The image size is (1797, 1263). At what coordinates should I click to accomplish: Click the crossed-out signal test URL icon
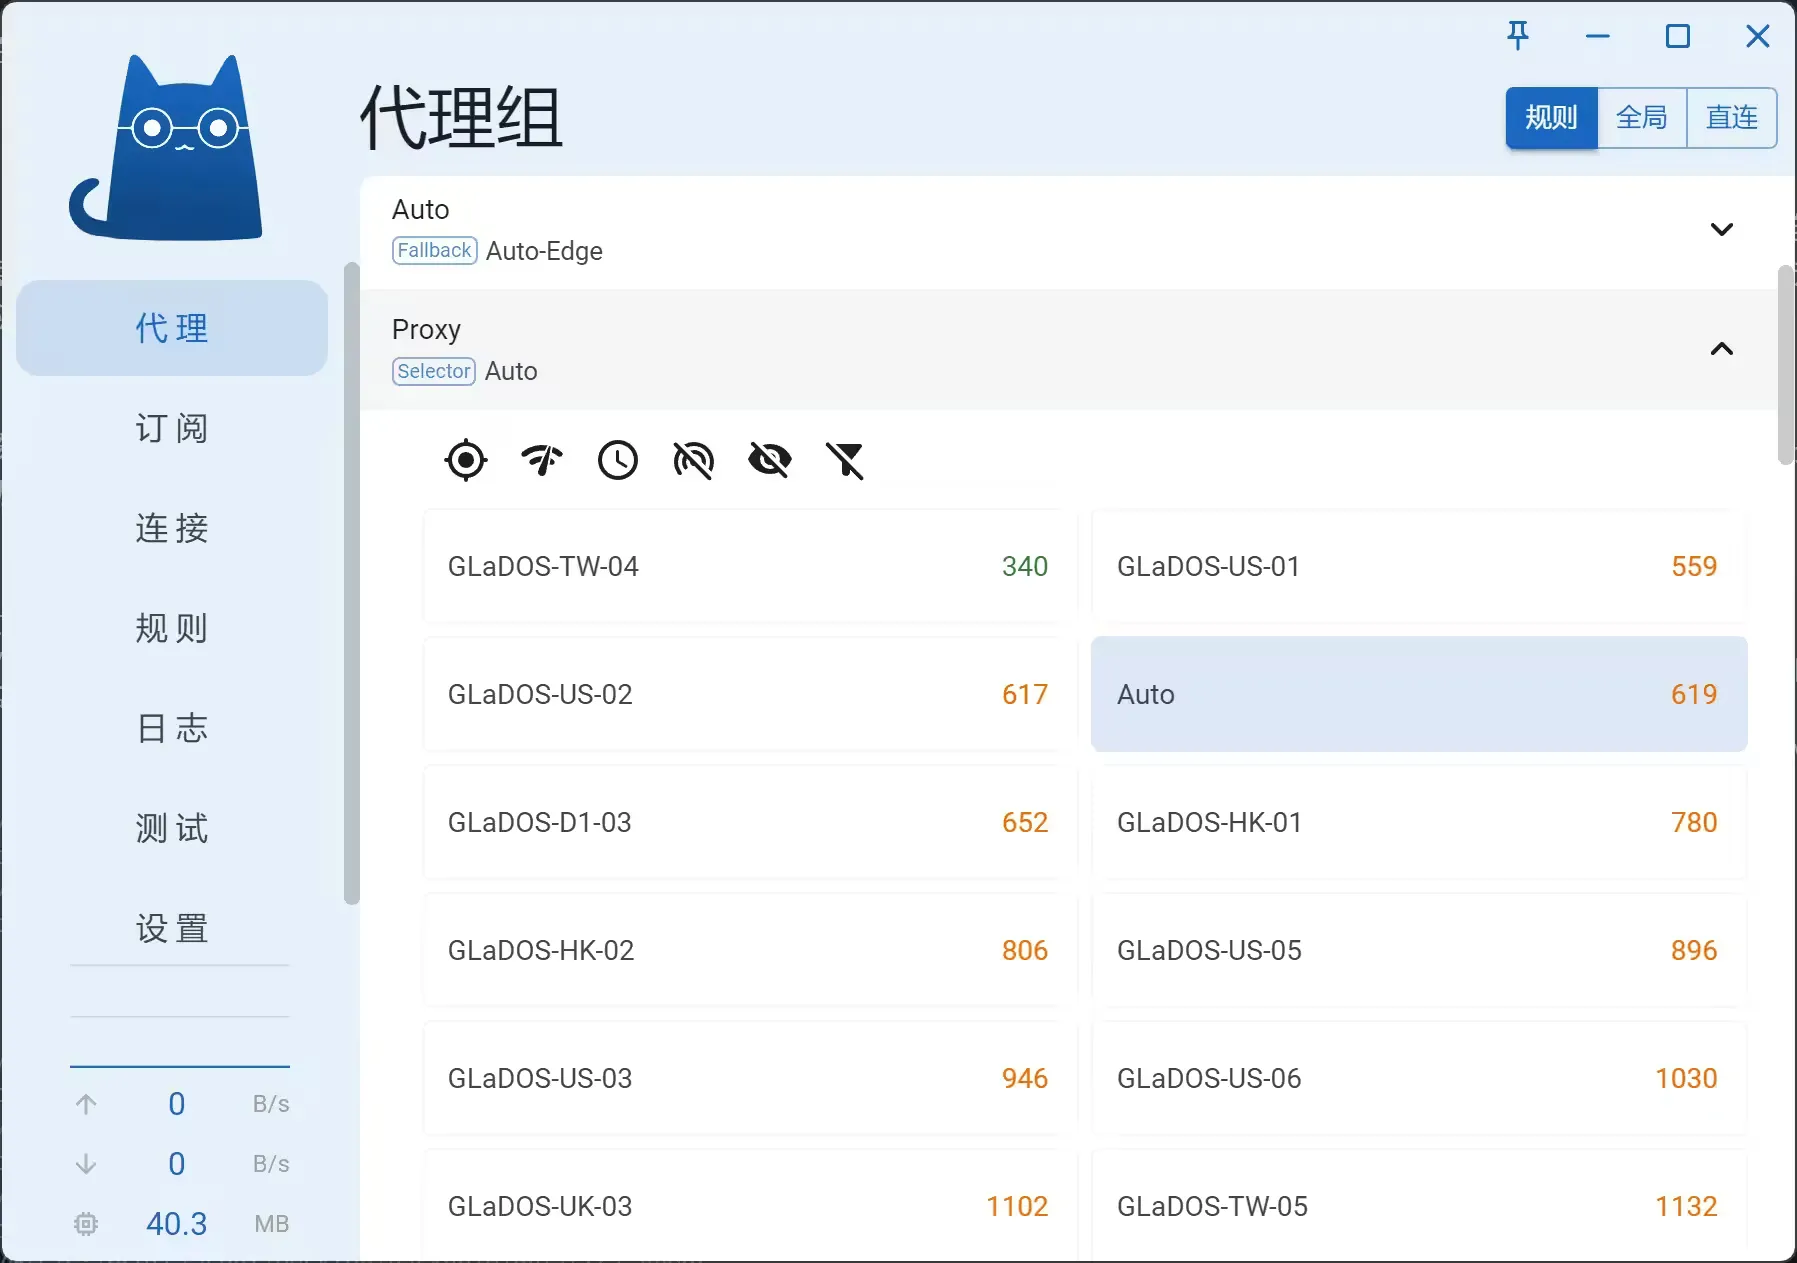(x=694, y=460)
